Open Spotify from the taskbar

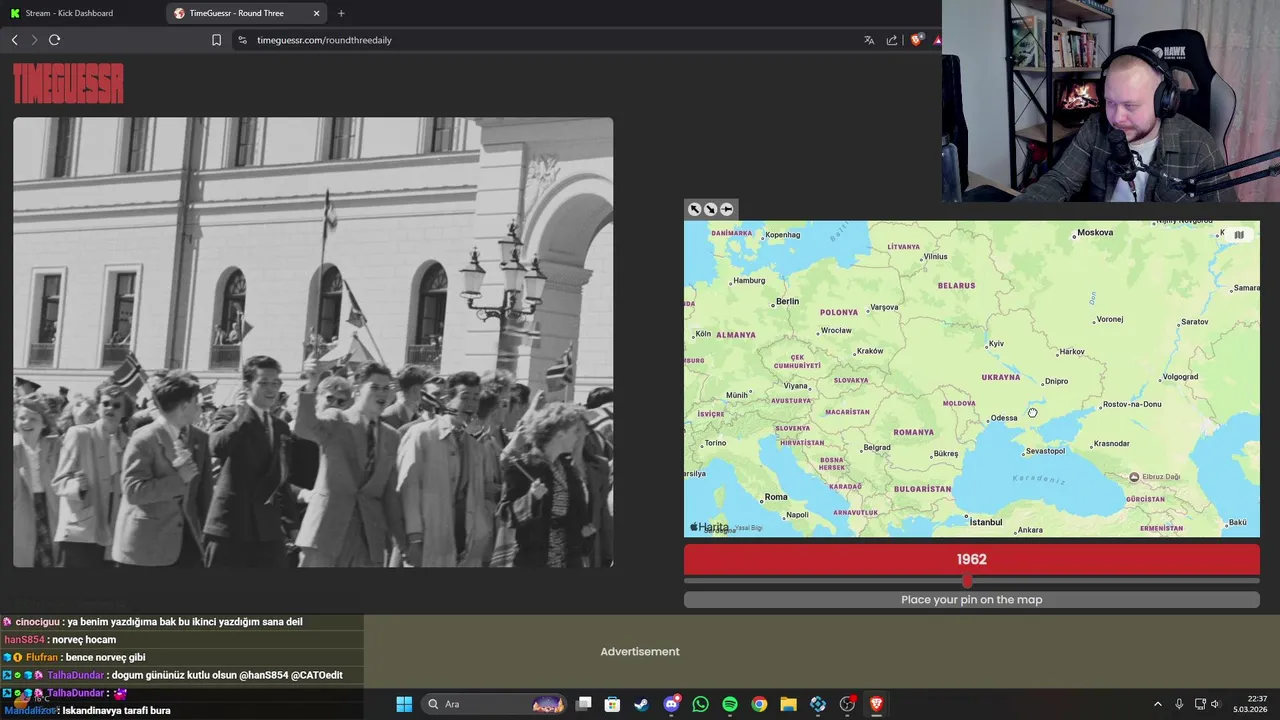click(730, 704)
